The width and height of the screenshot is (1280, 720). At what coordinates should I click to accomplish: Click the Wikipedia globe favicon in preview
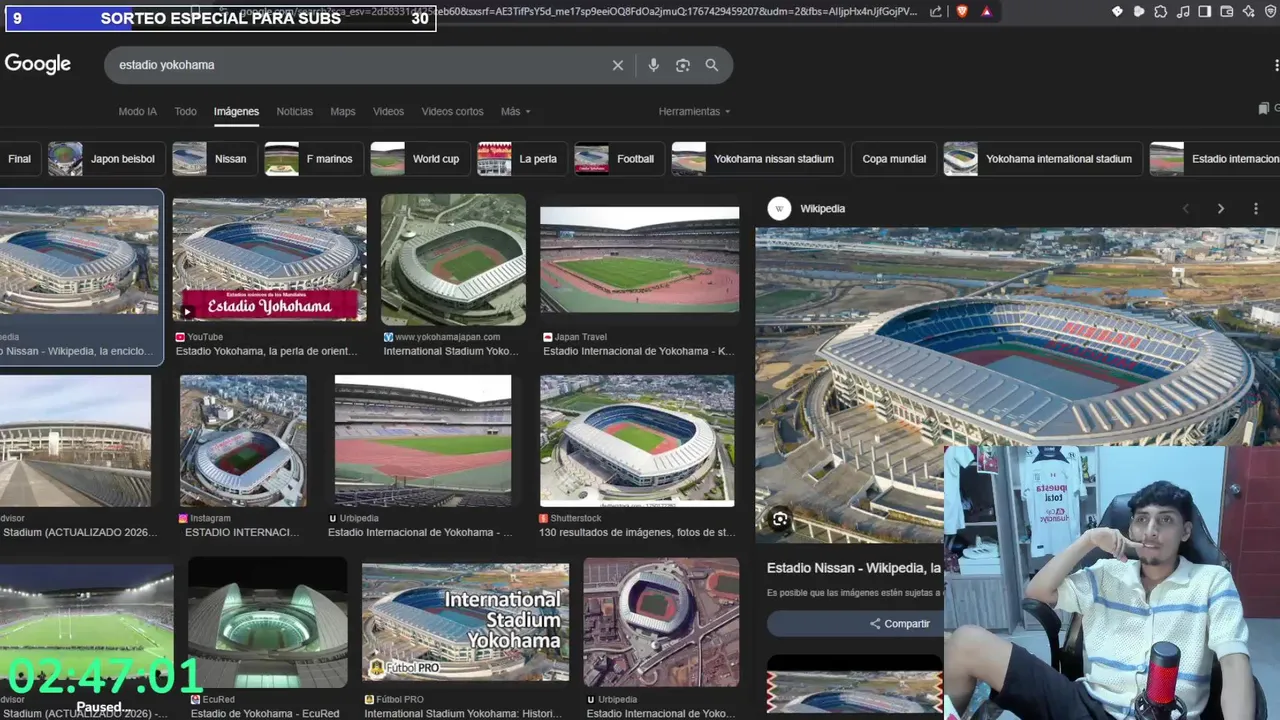click(779, 209)
